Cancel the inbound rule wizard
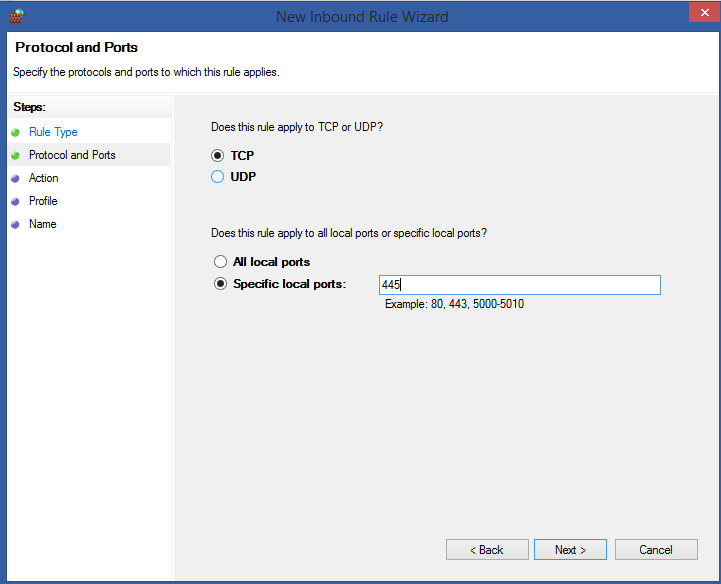 656,550
